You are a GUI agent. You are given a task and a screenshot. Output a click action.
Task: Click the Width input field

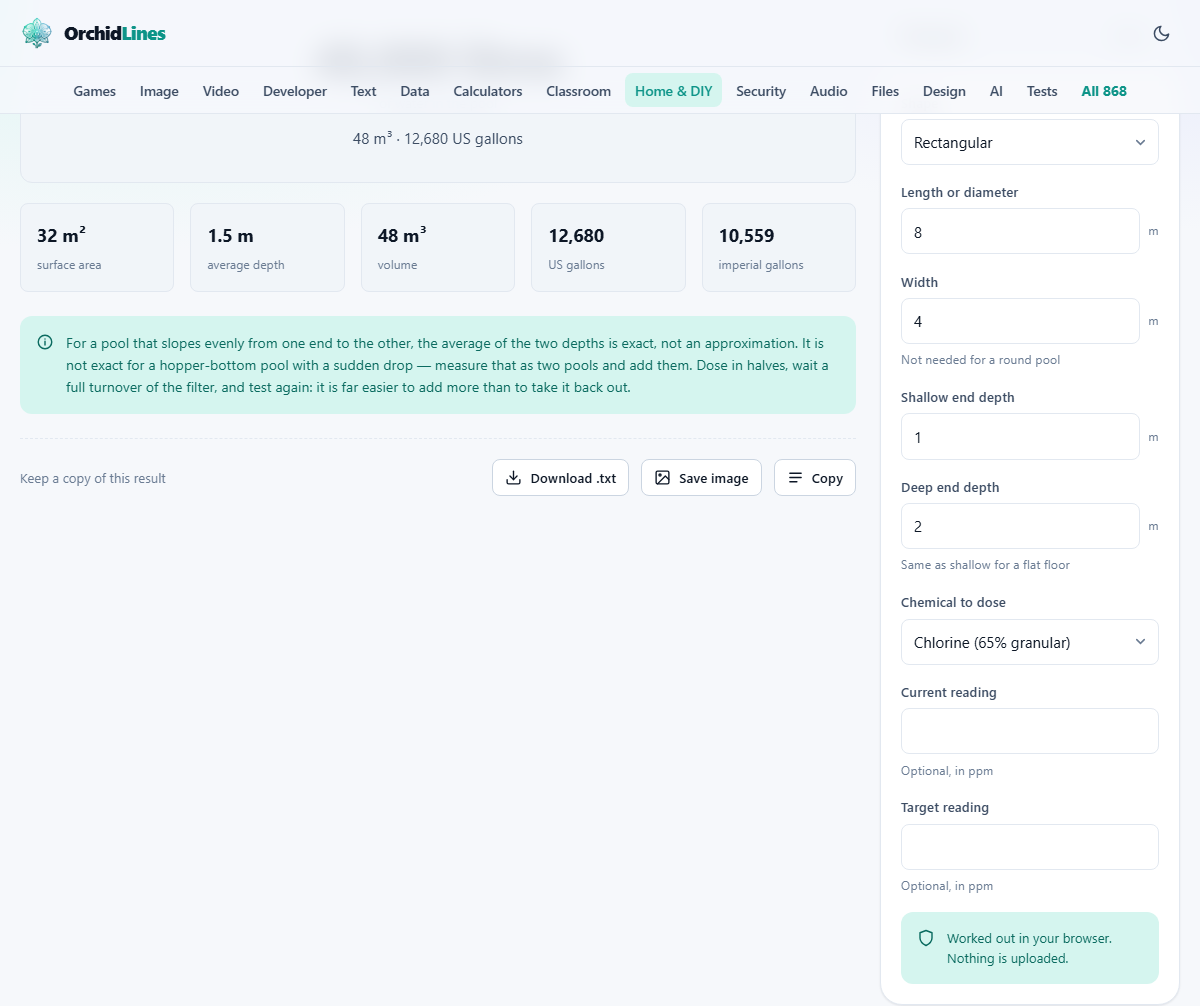pos(1020,321)
